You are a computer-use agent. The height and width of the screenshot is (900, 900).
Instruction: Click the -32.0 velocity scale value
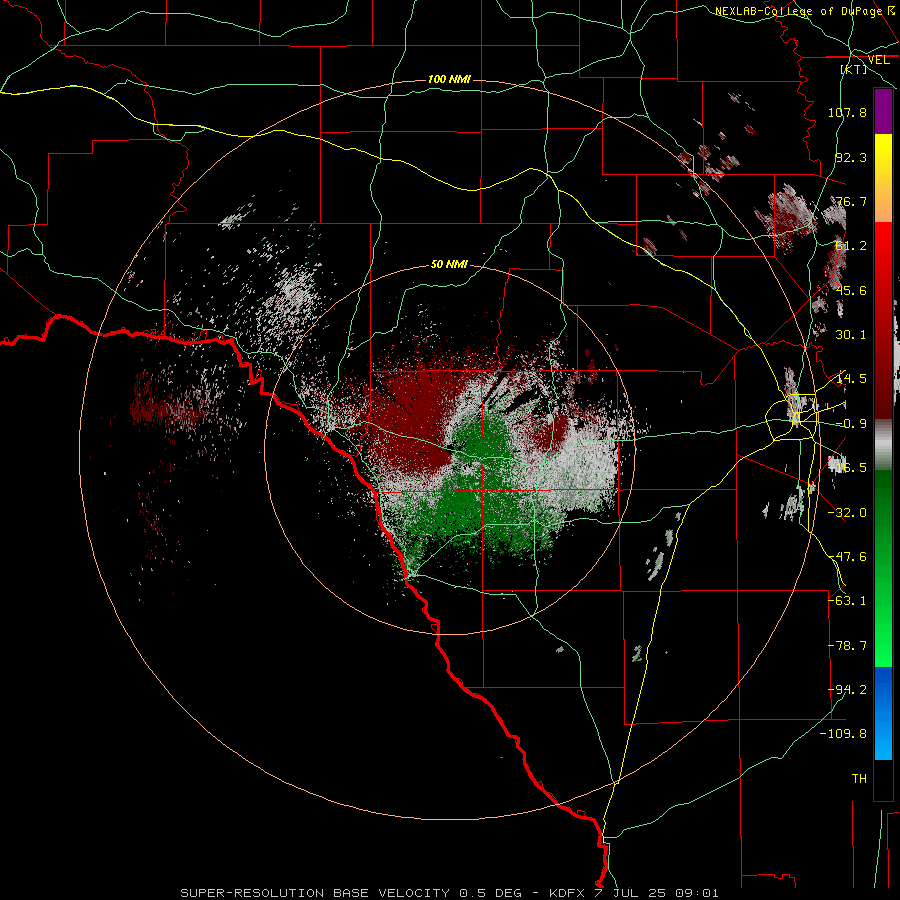847,513
